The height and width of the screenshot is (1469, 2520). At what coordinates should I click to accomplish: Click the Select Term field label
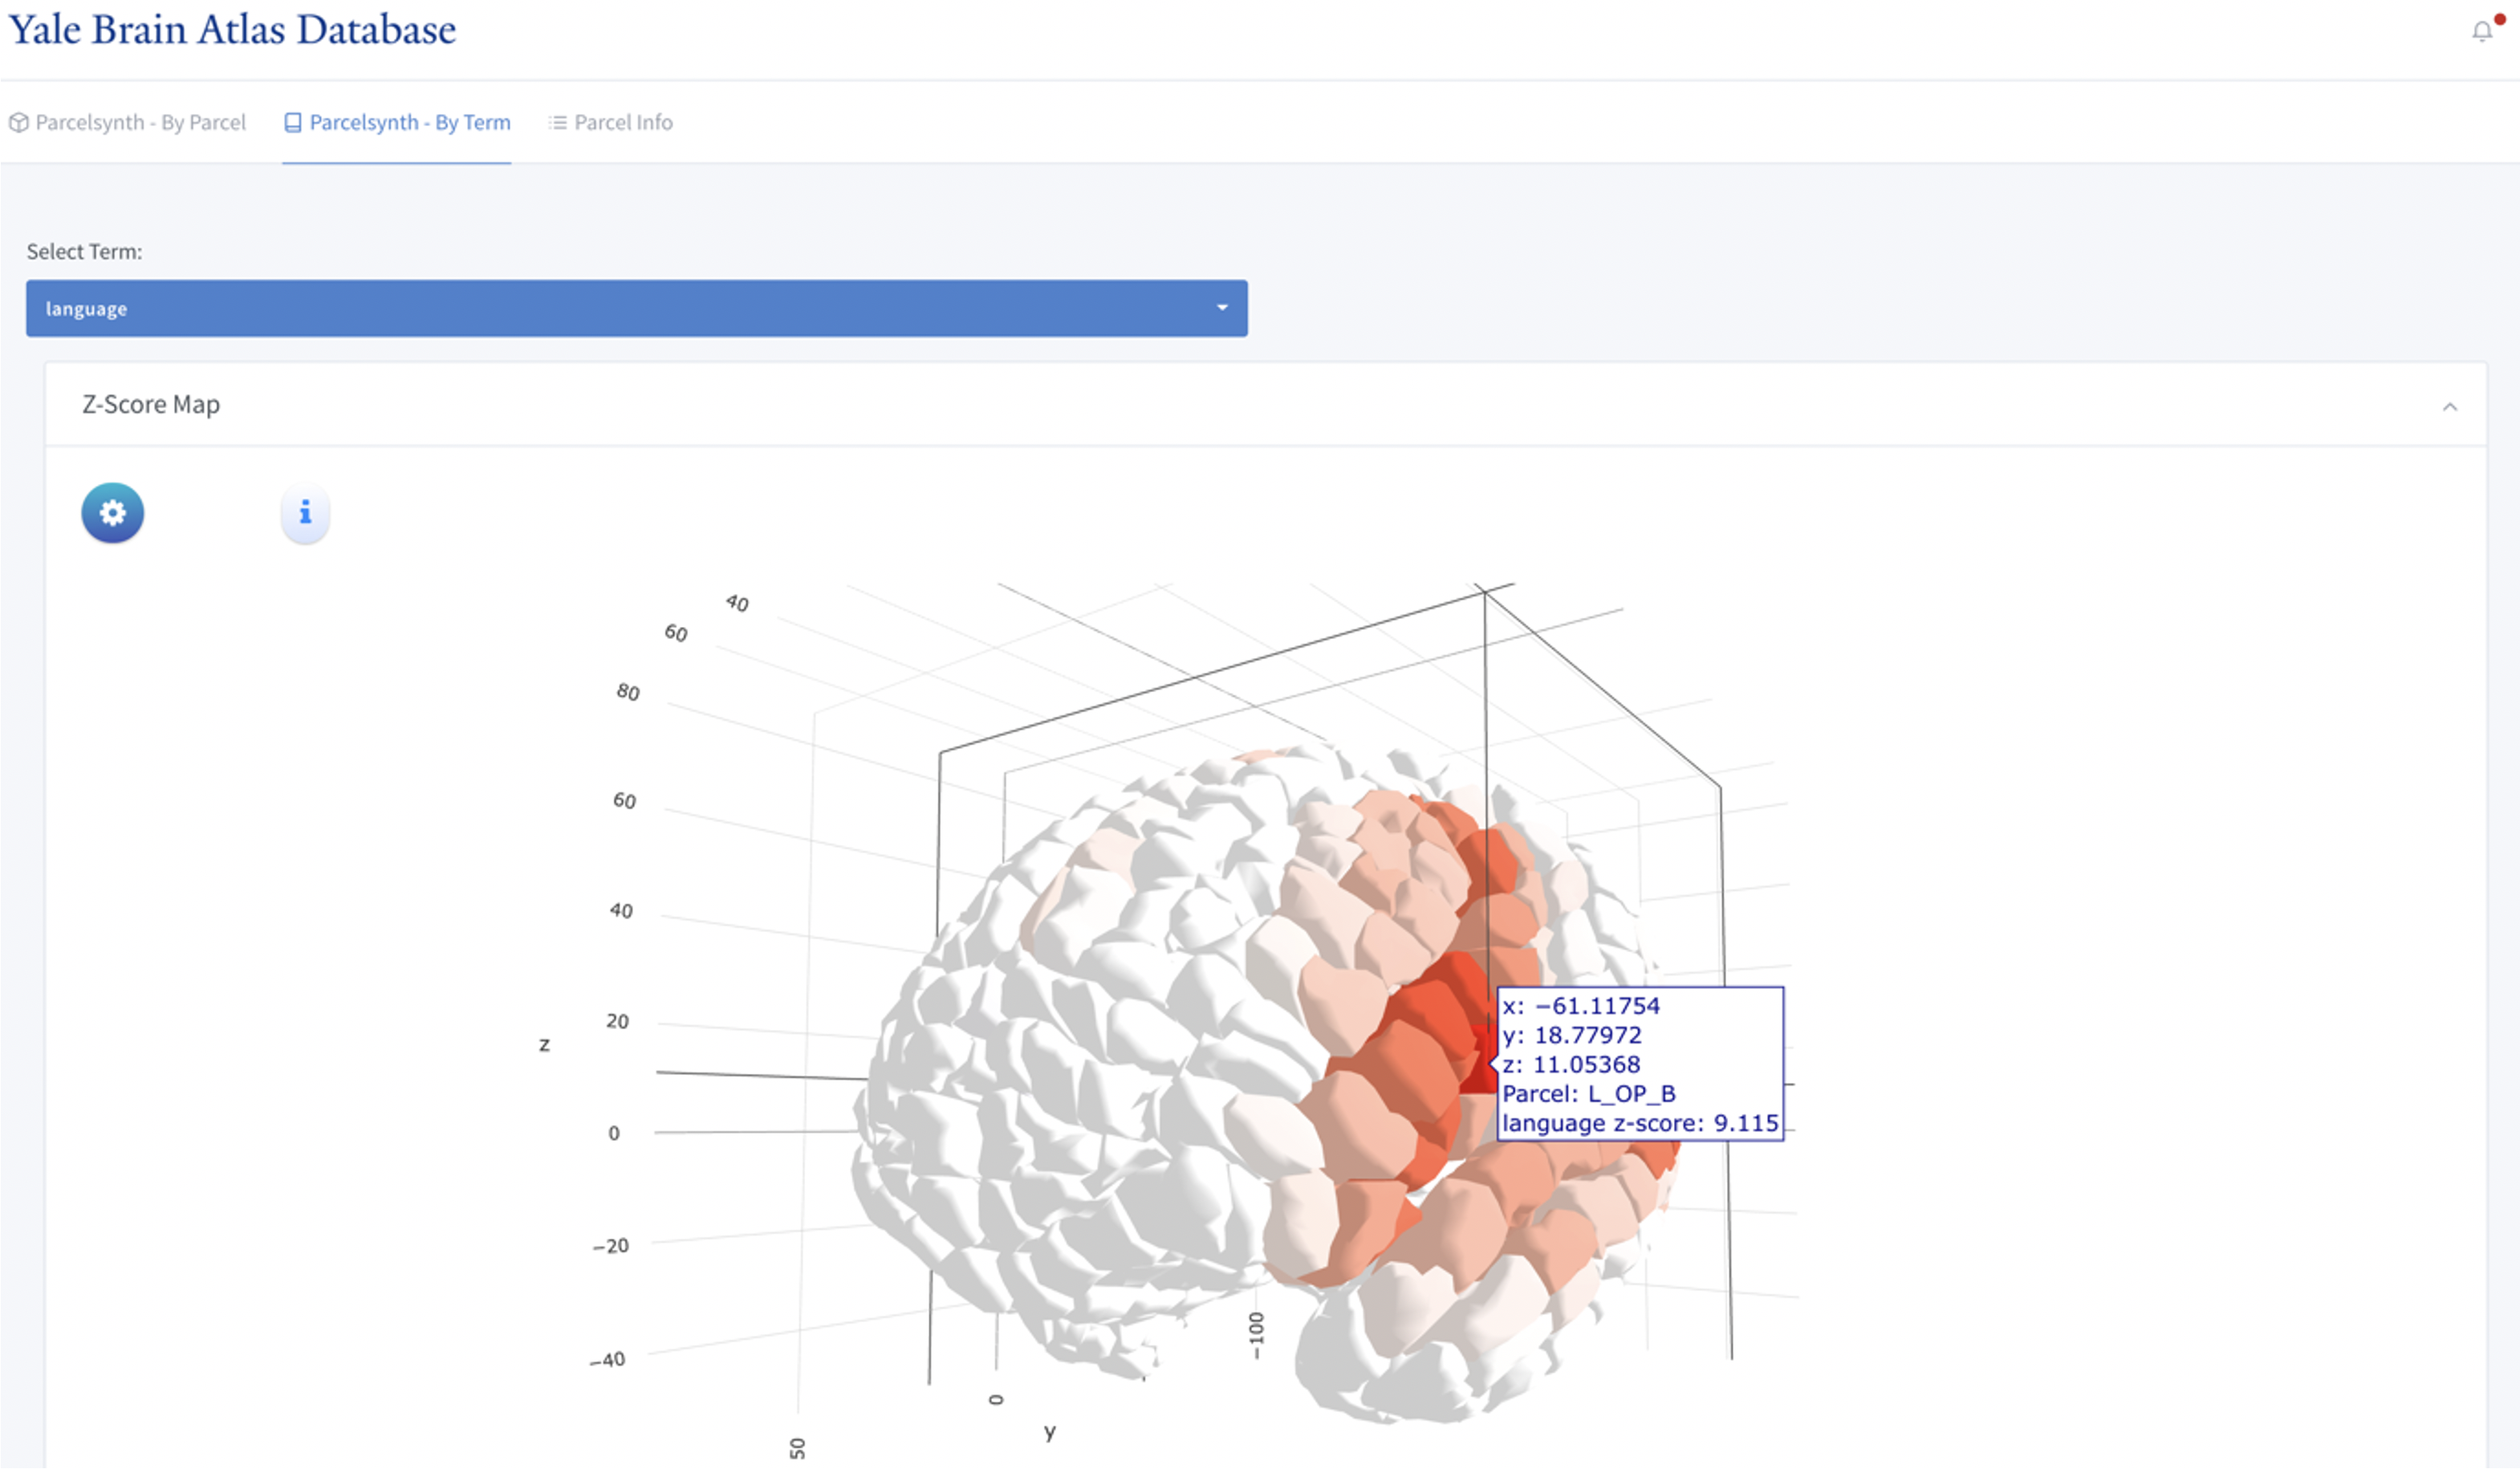(84, 251)
